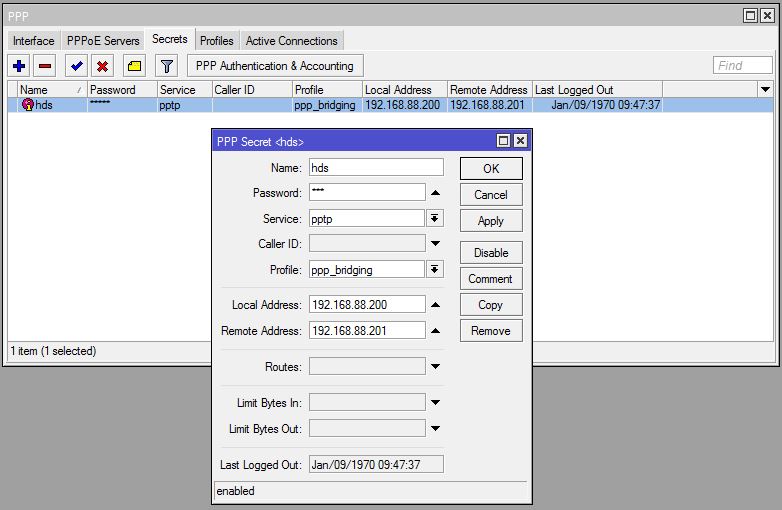Close the PPP Secret hds dialog

click(x=520, y=141)
